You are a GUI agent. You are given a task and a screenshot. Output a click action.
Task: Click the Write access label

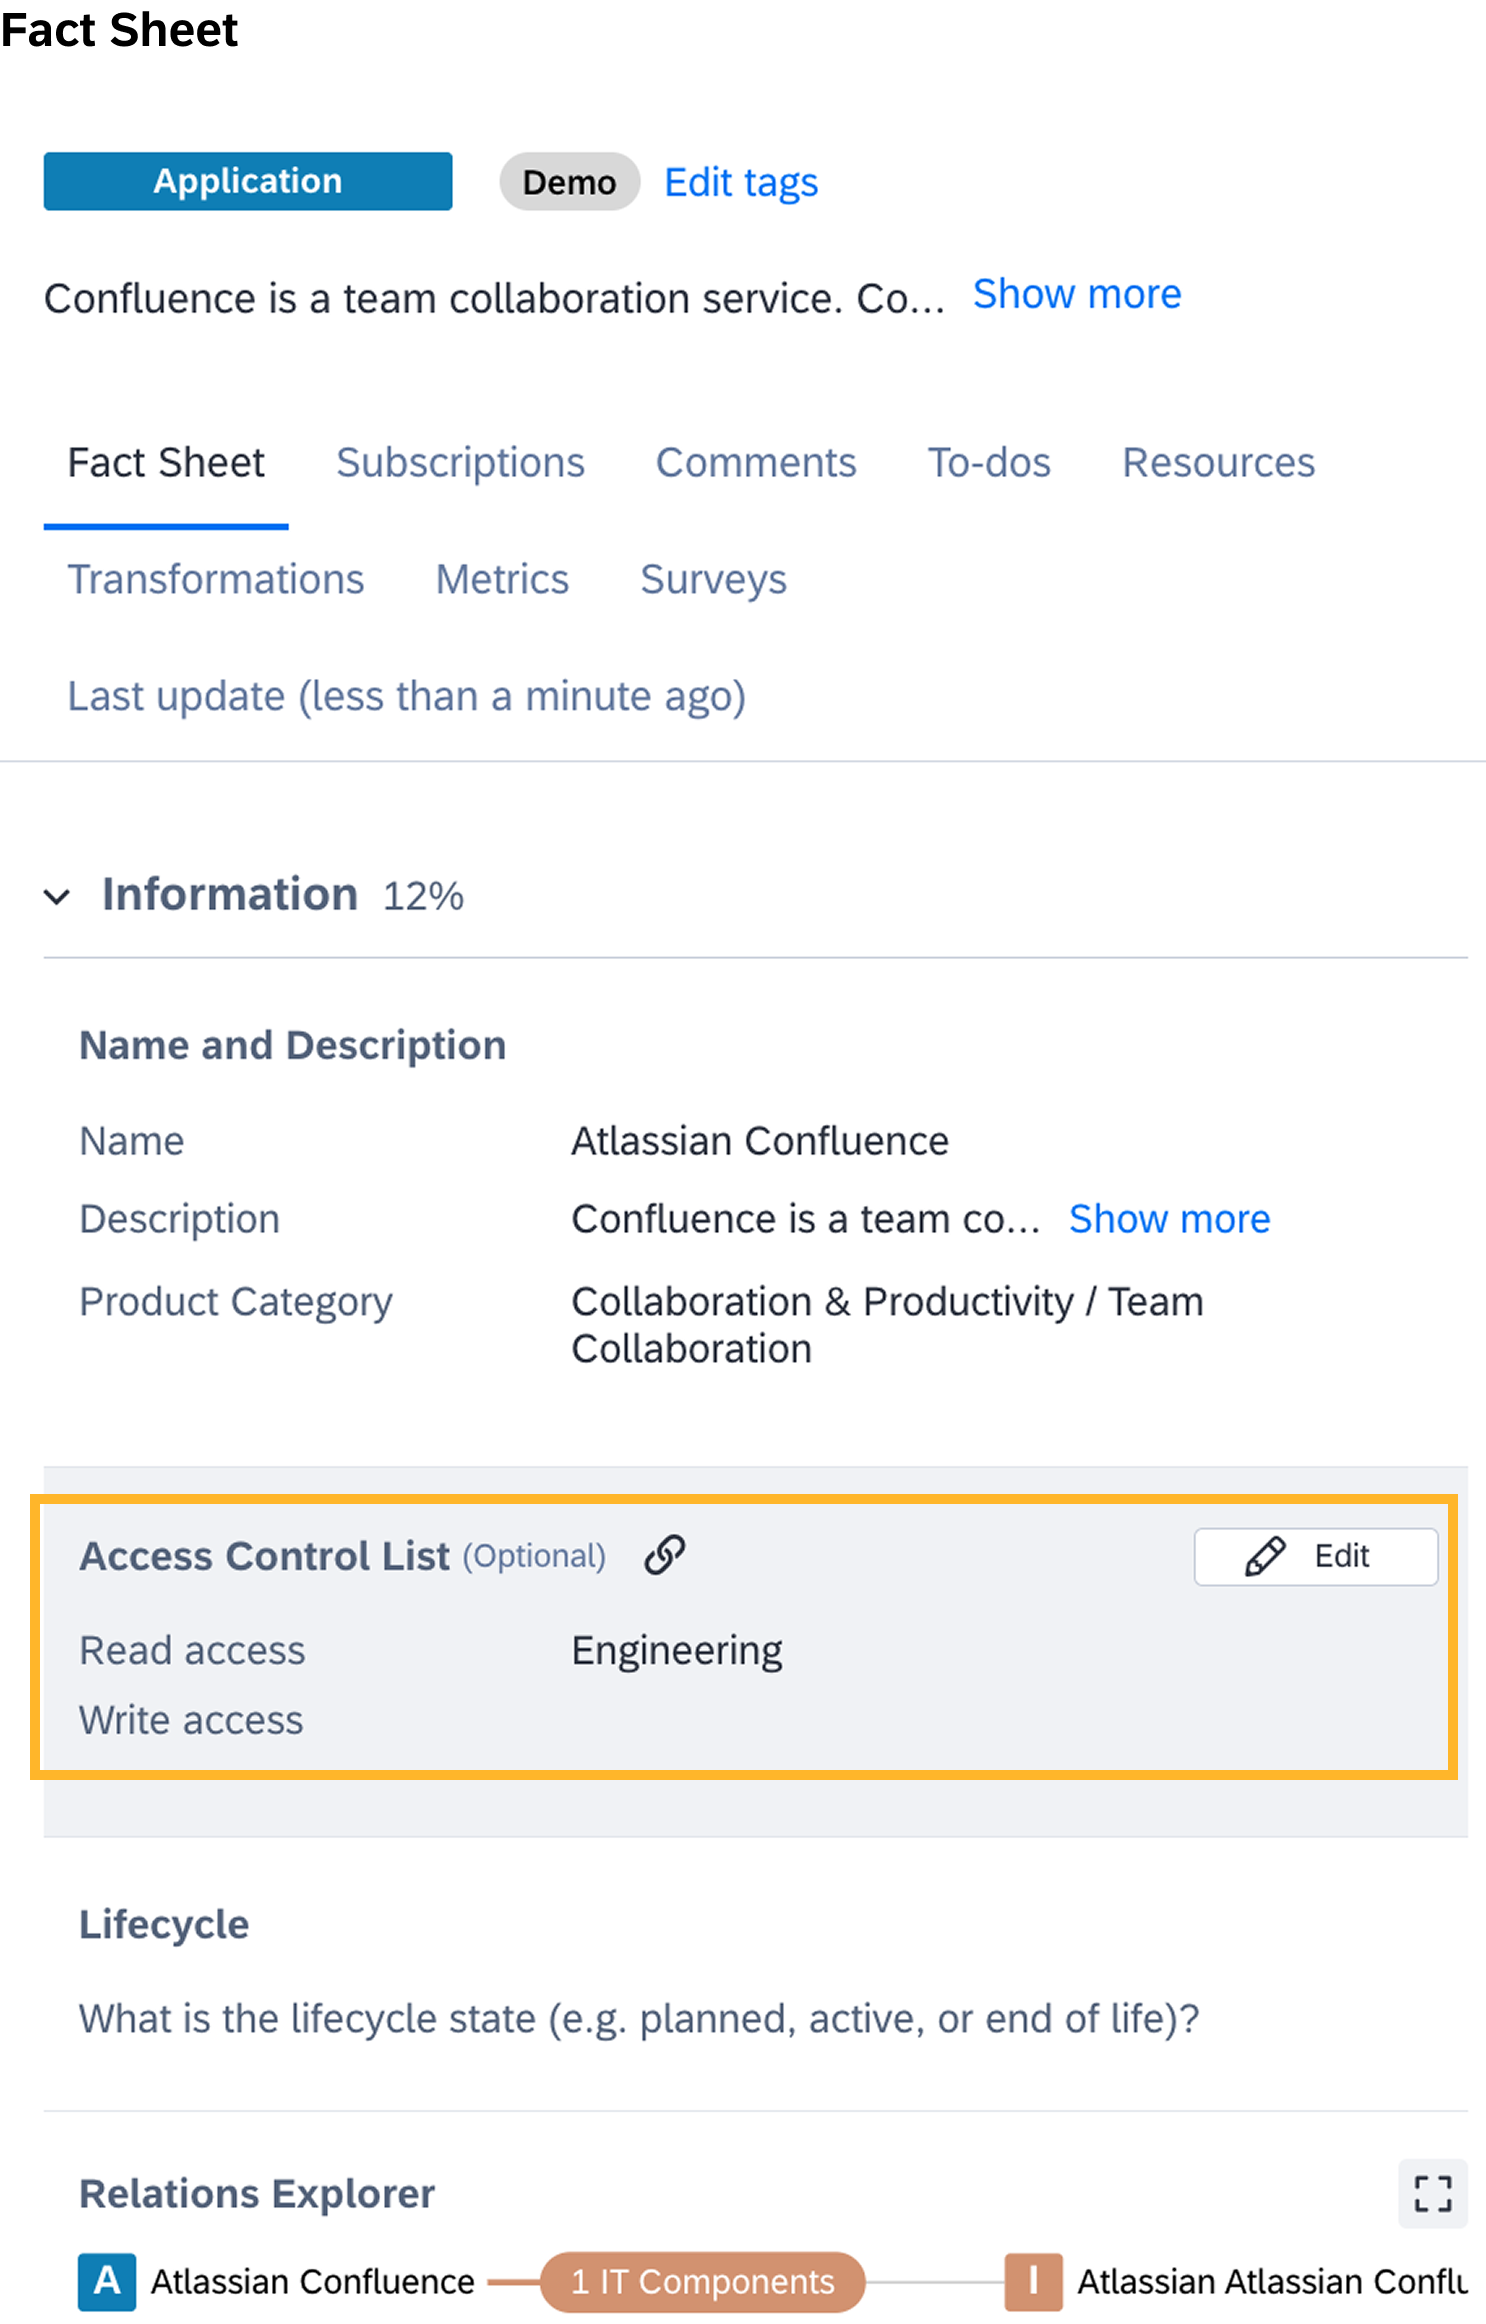coord(191,1720)
